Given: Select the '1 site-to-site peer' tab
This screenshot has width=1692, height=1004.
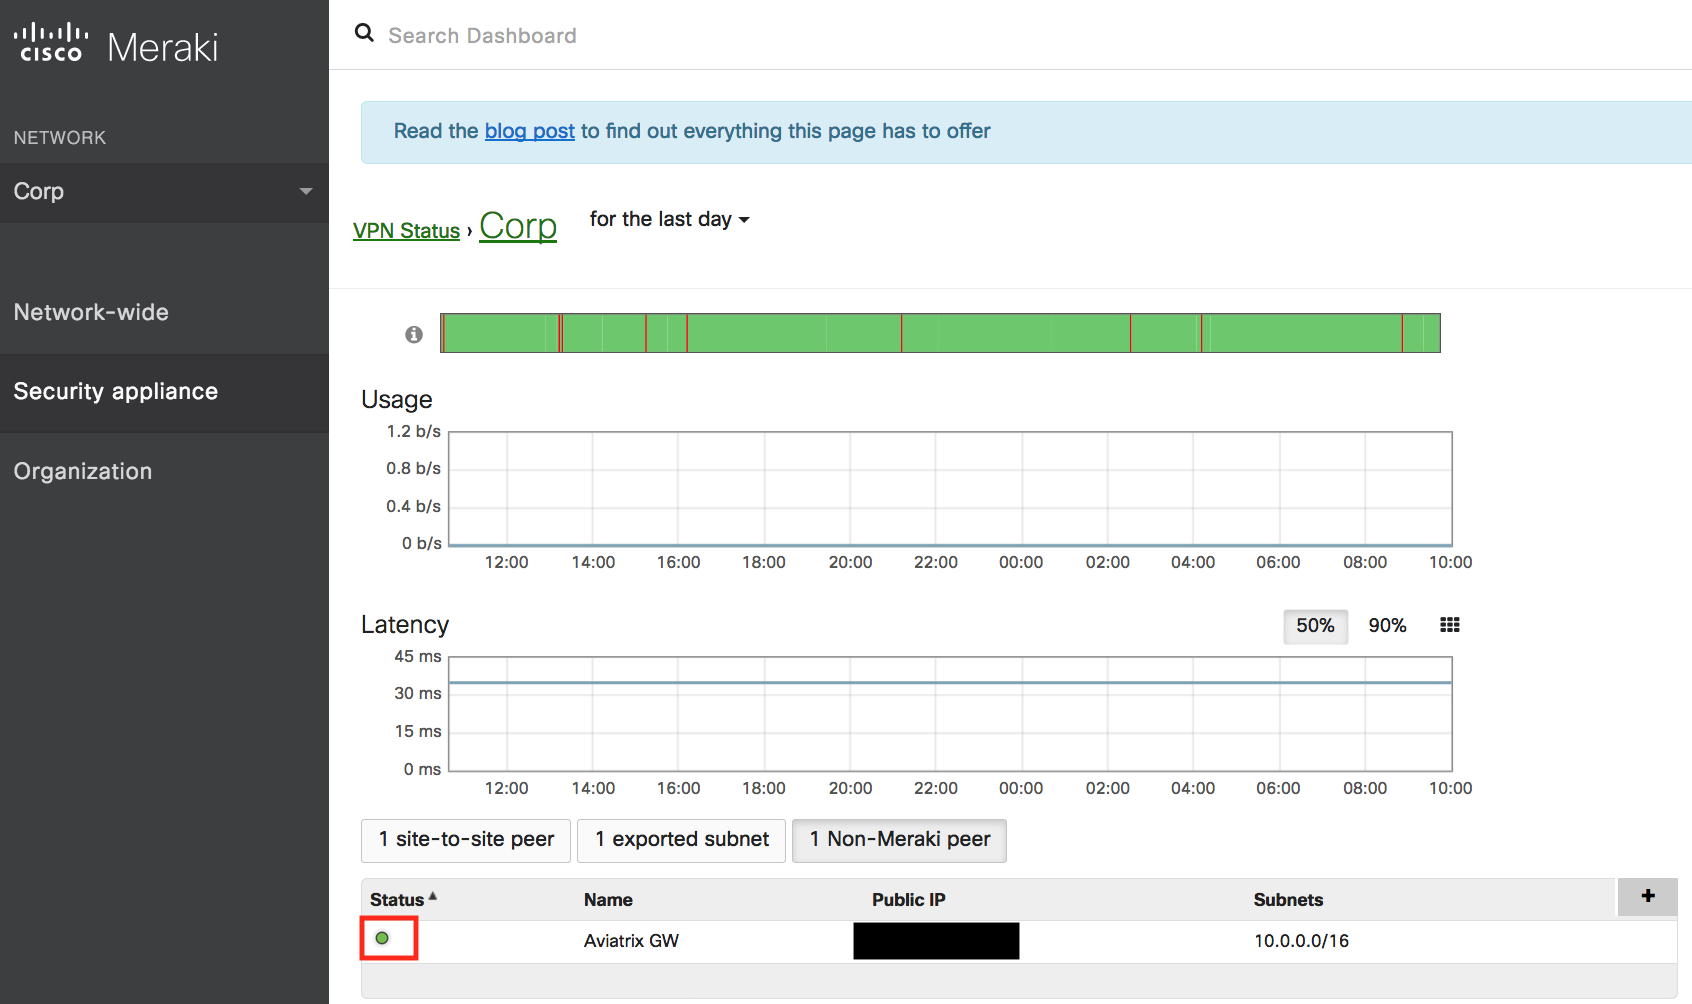Looking at the screenshot, I should tap(465, 840).
